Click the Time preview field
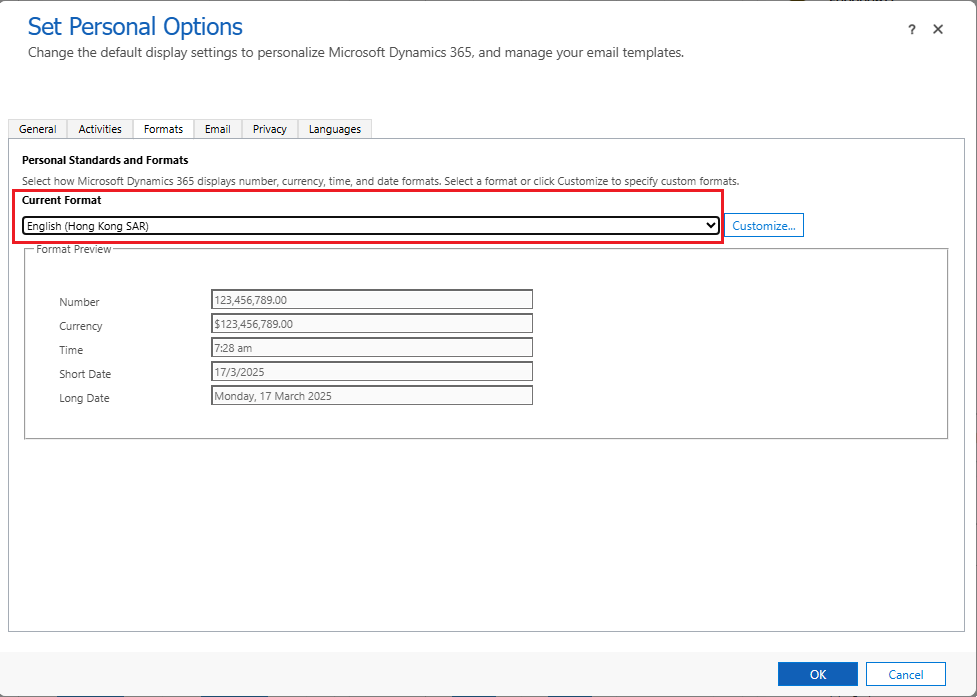The width and height of the screenshot is (977, 697). pos(372,347)
